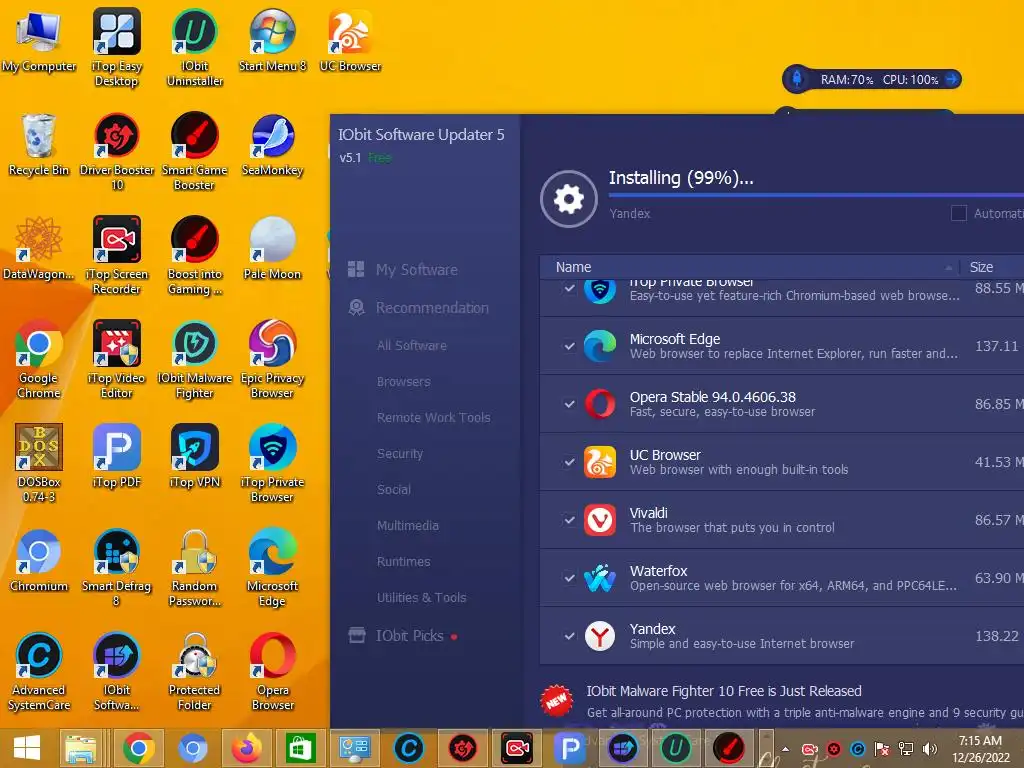Select the Remote Work Tools category
1024x768 pixels.
click(x=434, y=417)
